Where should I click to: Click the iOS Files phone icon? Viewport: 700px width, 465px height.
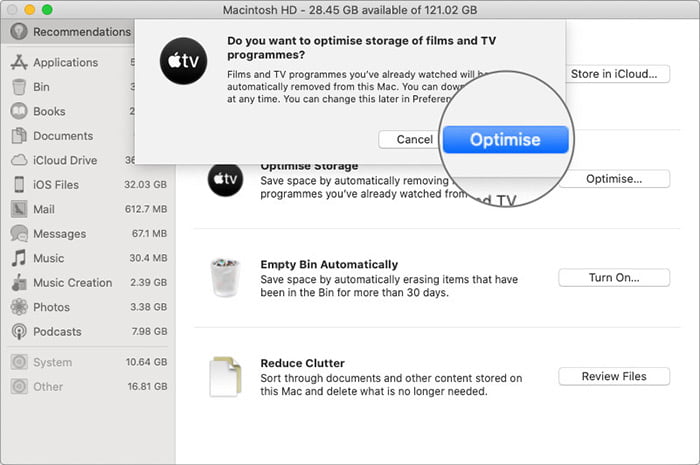(x=19, y=184)
